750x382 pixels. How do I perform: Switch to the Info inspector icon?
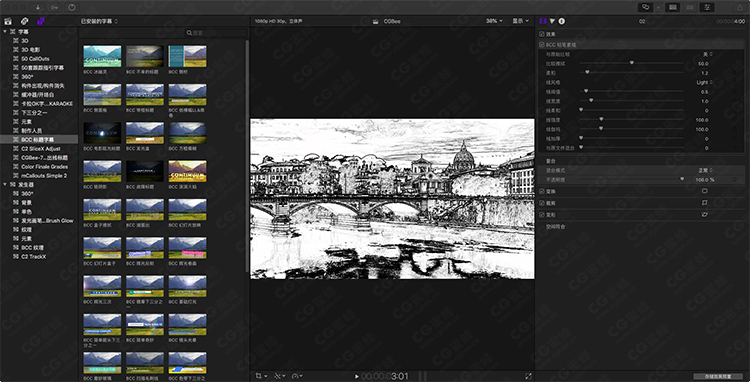pos(562,21)
